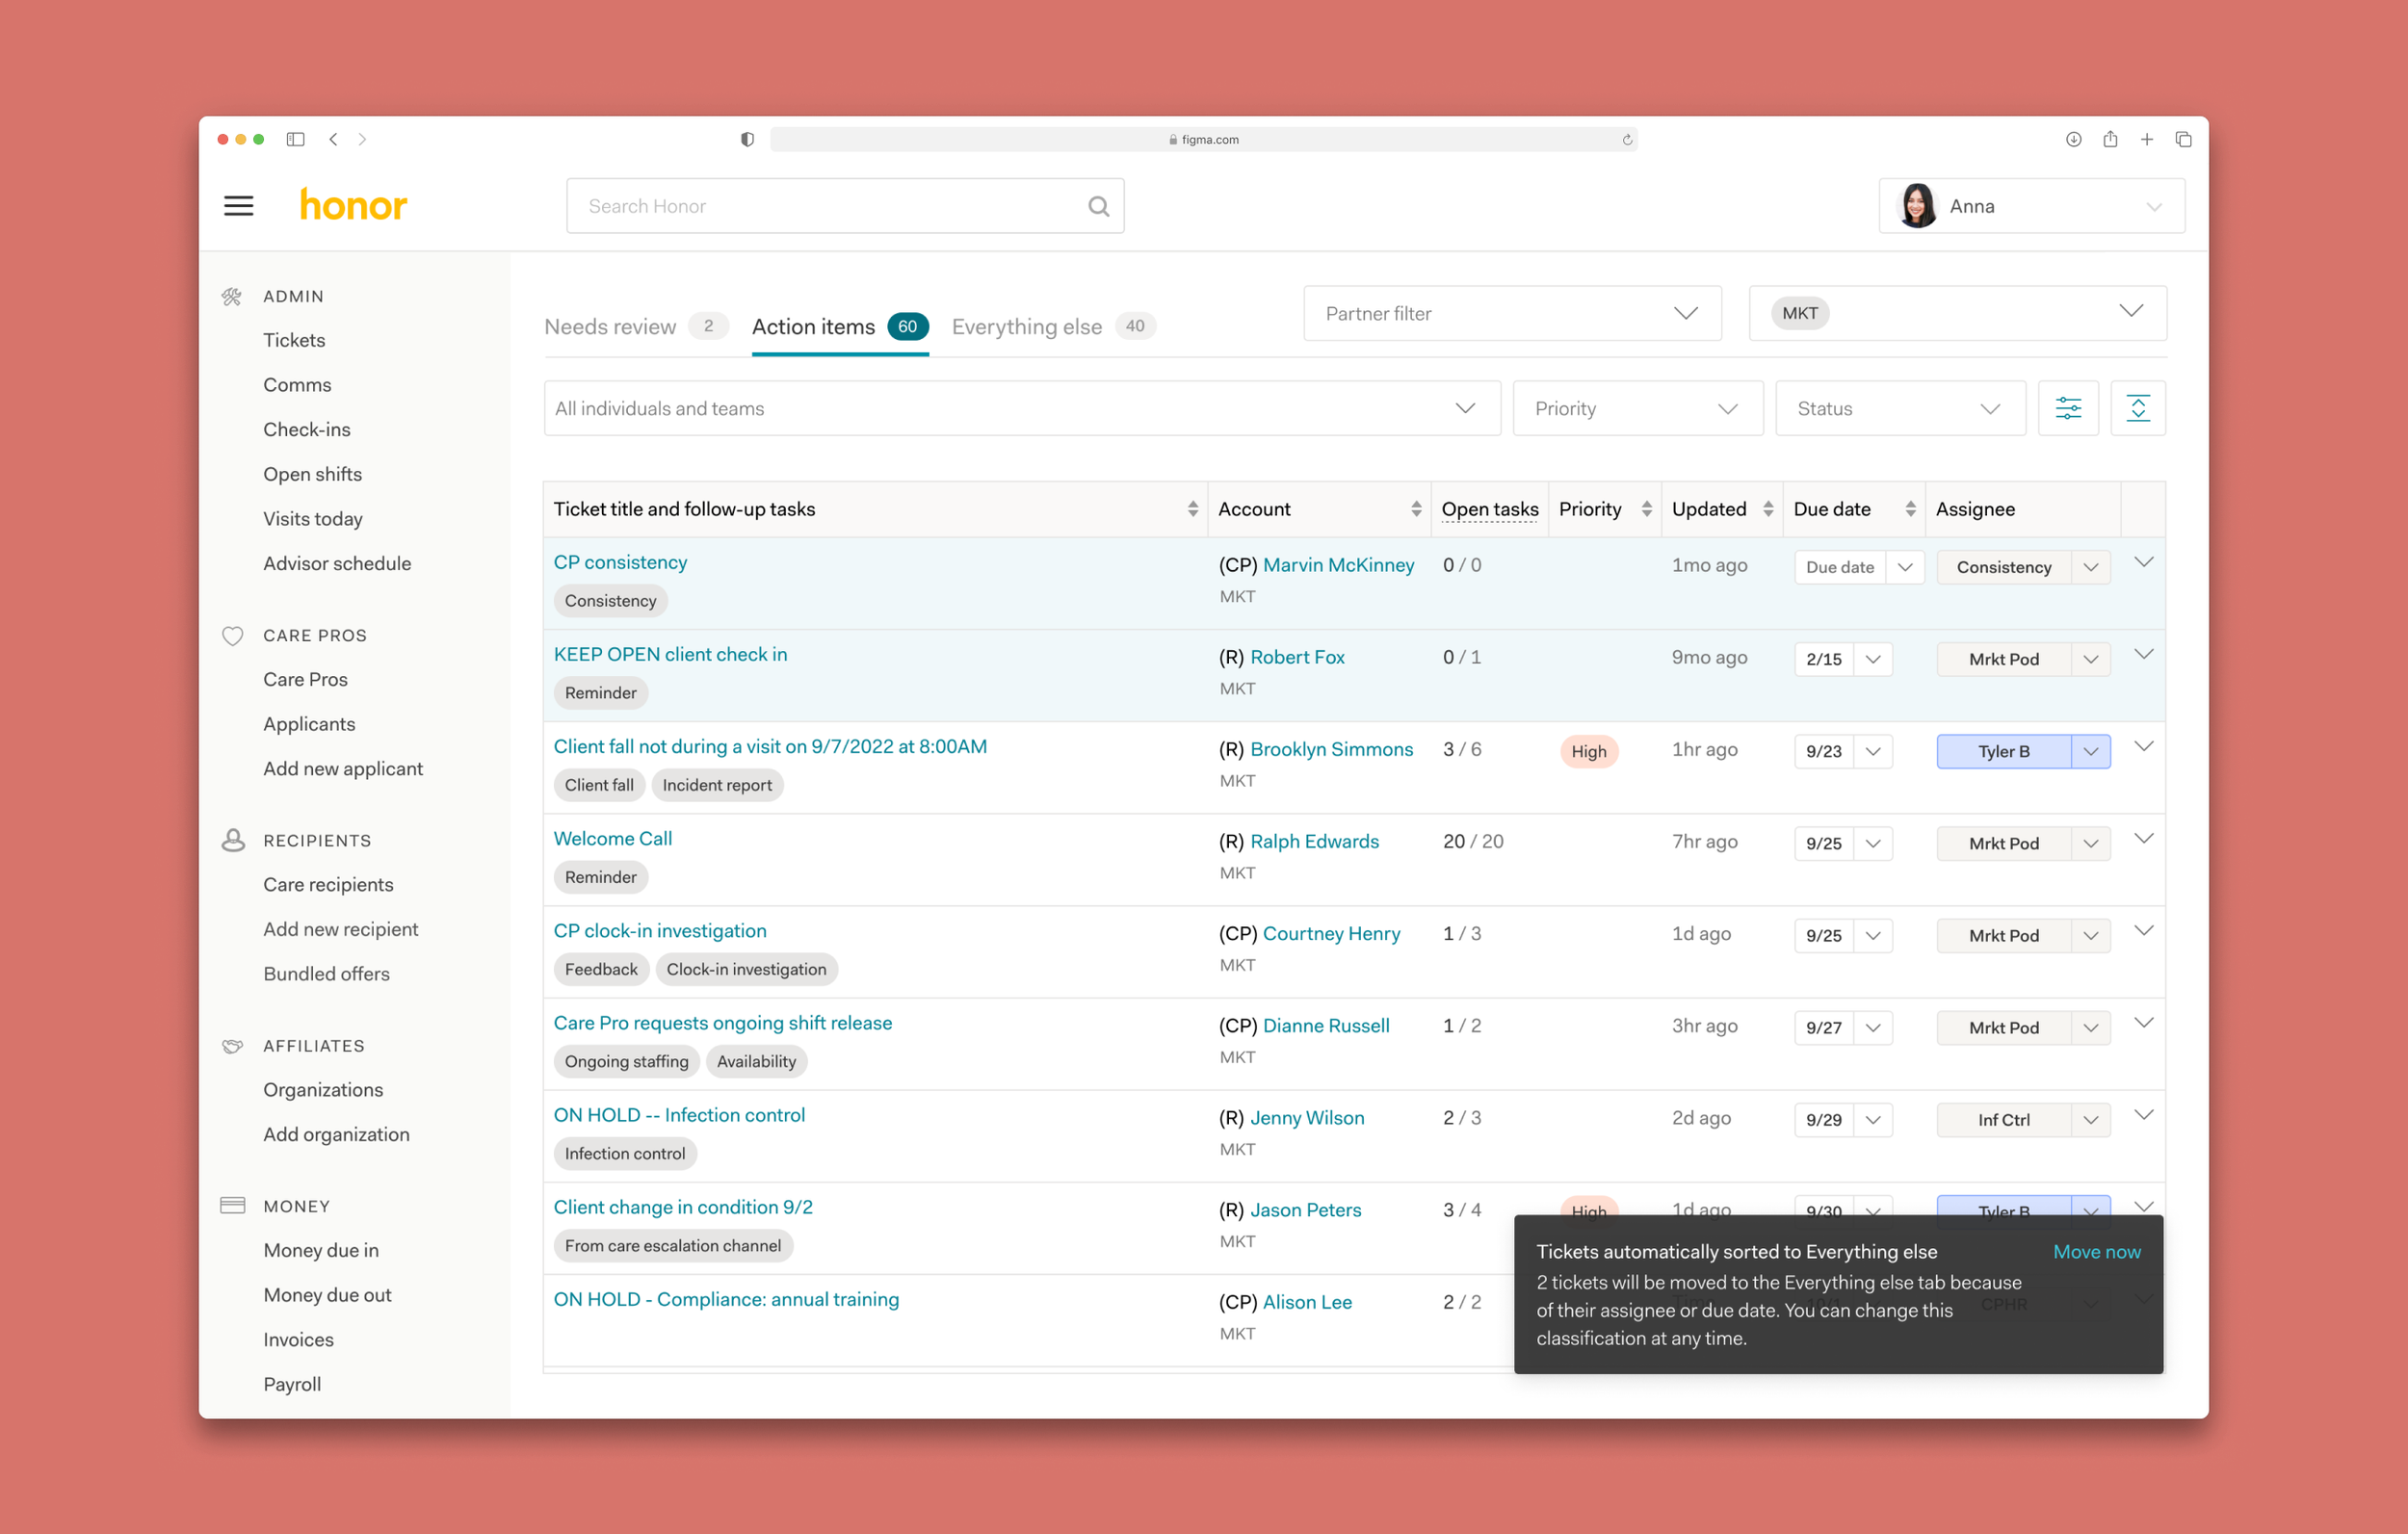Click the Care Pros heart icon
Viewport: 2408px width, 1534px height.
[232, 635]
